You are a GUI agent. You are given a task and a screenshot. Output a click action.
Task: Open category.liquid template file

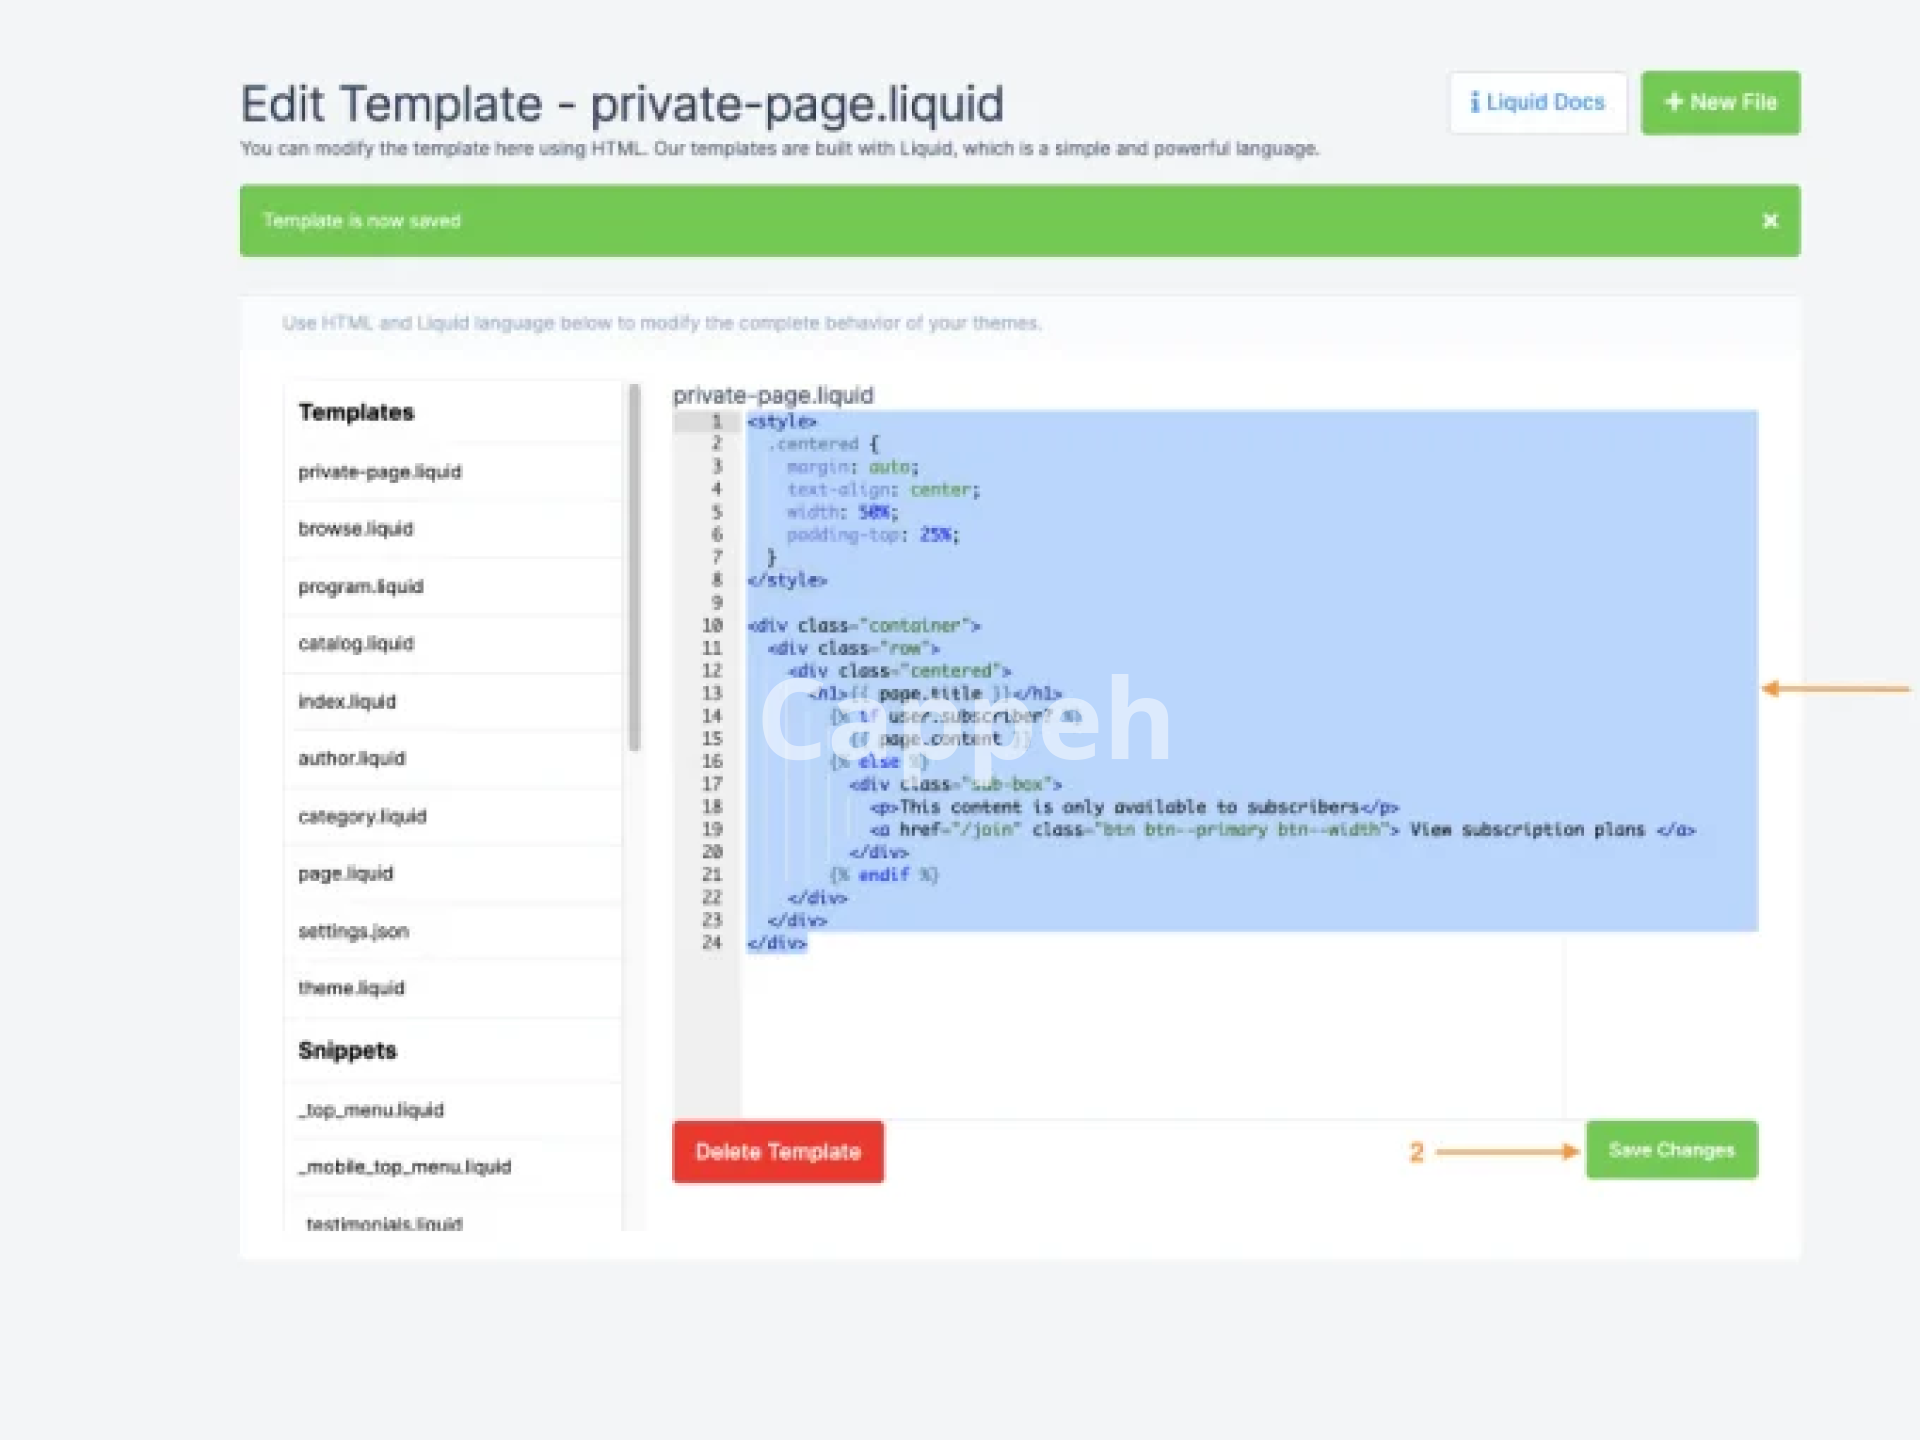coord(361,817)
